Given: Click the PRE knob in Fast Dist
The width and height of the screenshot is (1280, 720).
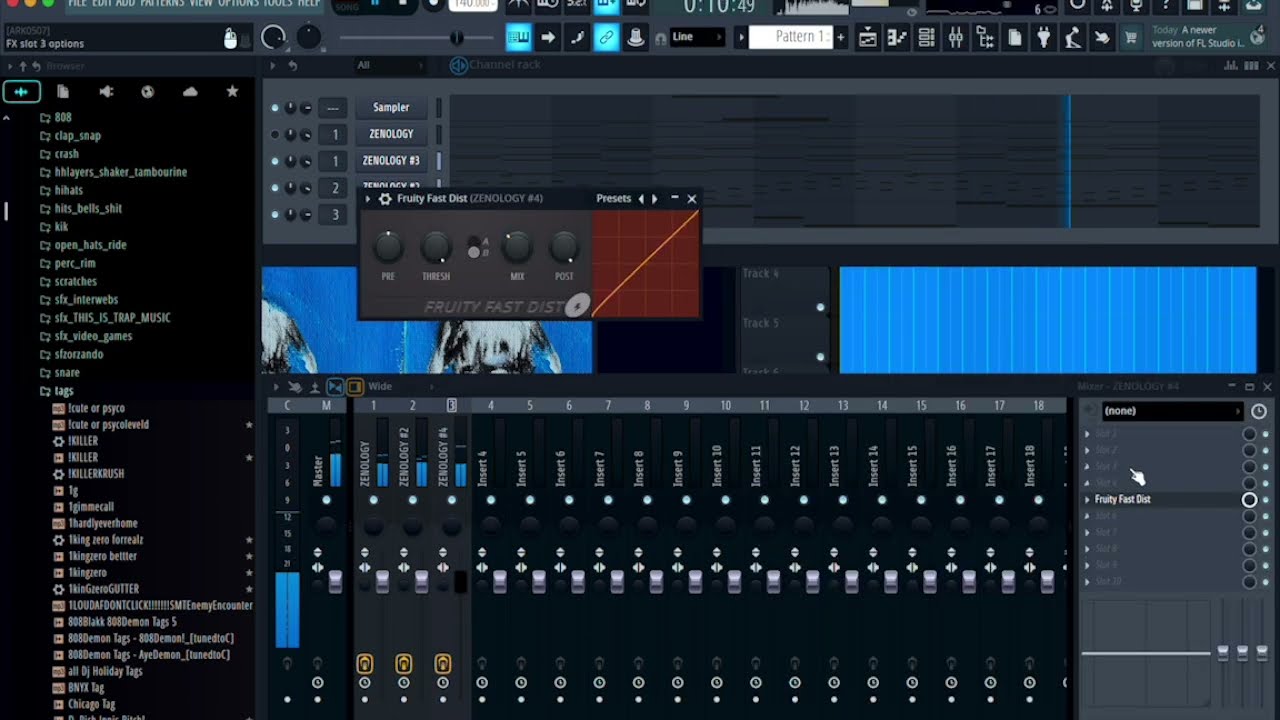Looking at the screenshot, I should (388, 247).
